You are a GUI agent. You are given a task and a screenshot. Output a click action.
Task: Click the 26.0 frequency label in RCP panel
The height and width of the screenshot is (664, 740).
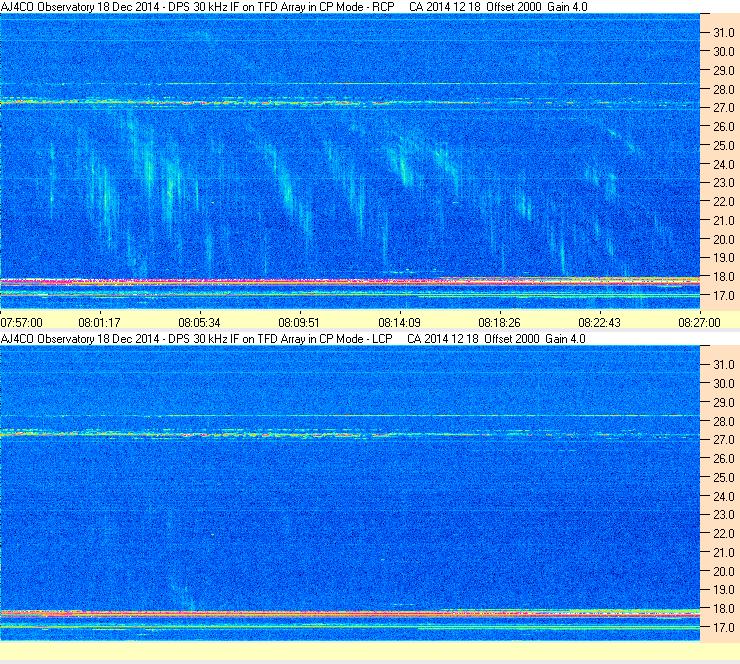tap(724, 127)
